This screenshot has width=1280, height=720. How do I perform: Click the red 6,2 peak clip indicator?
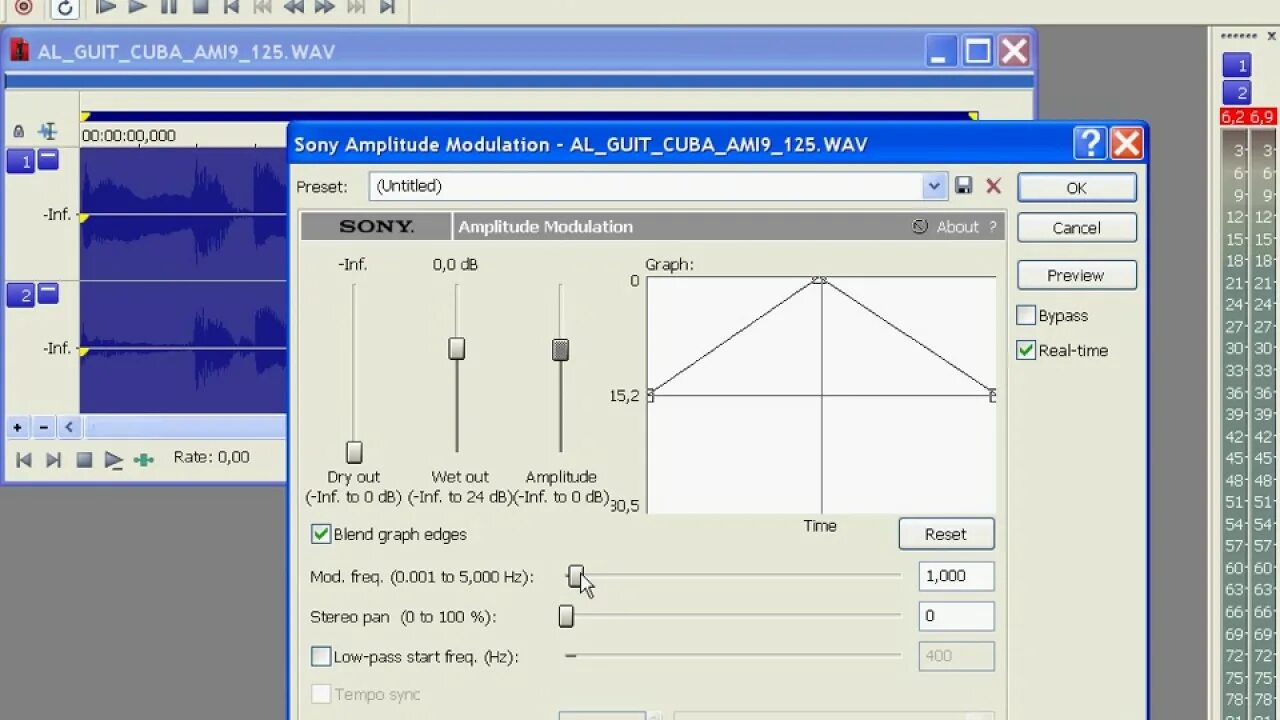(x=1233, y=117)
